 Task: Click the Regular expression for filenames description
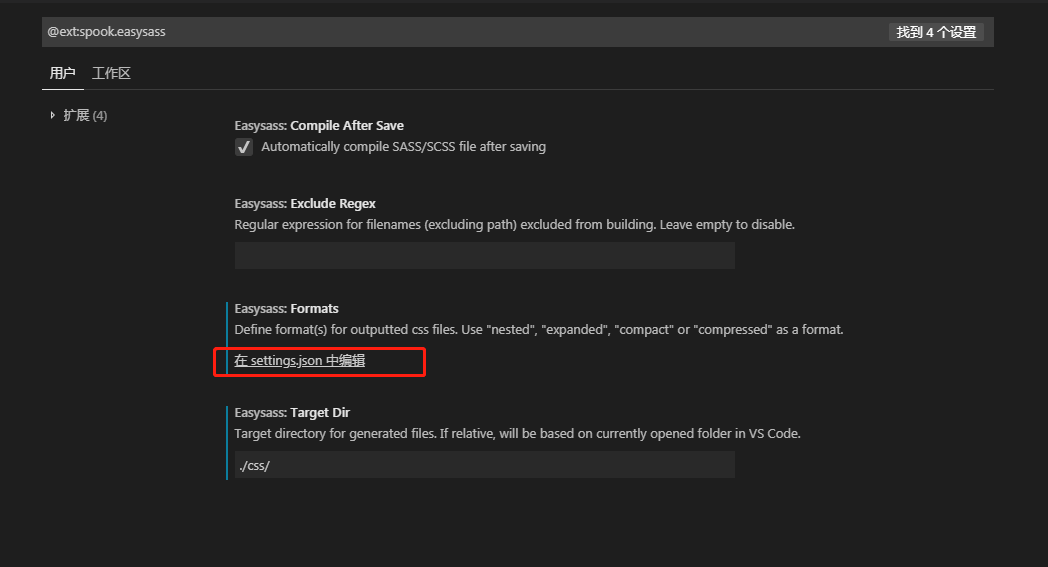pyautogui.click(x=515, y=225)
